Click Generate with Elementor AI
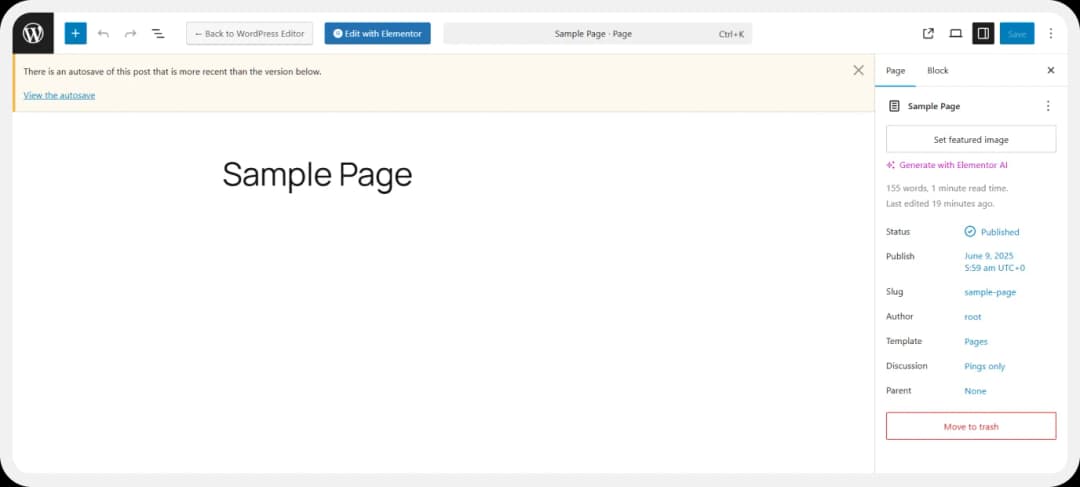 [x=947, y=165]
